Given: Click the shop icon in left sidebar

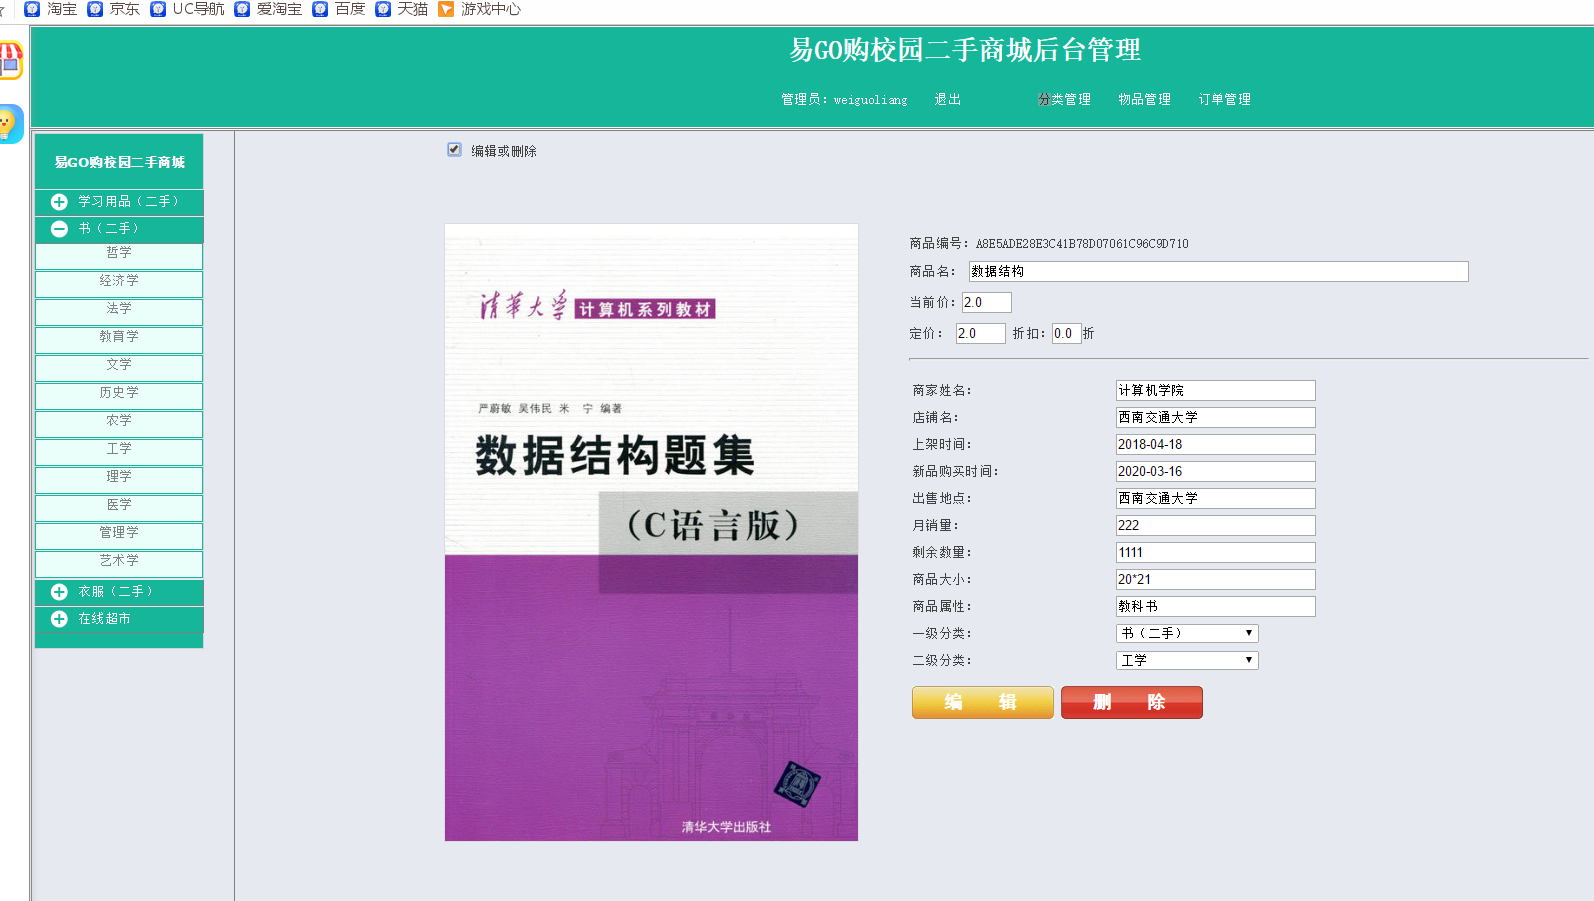Looking at the screenshot, I should click(10, 60).
